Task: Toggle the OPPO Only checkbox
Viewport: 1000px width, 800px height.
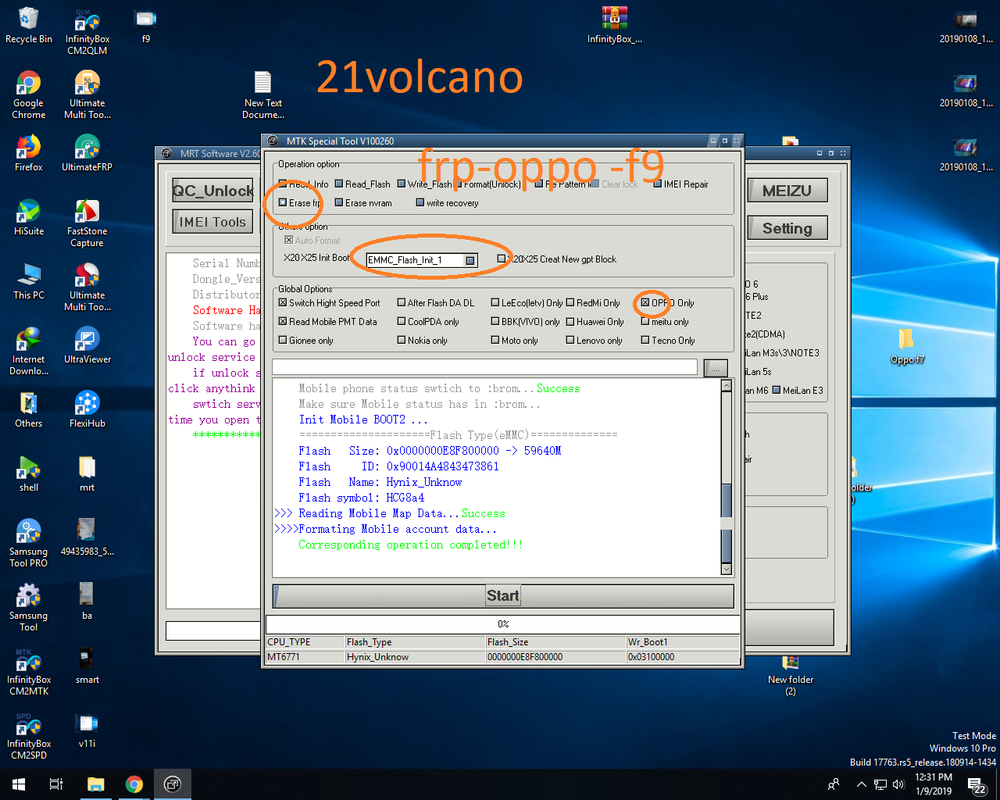Action: tap(645, 302)
